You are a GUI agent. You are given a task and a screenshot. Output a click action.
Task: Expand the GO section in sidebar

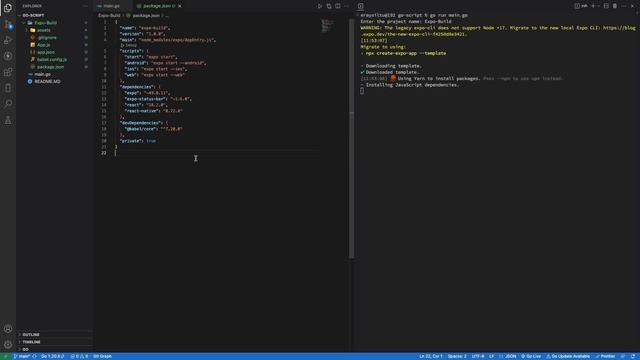25,349
